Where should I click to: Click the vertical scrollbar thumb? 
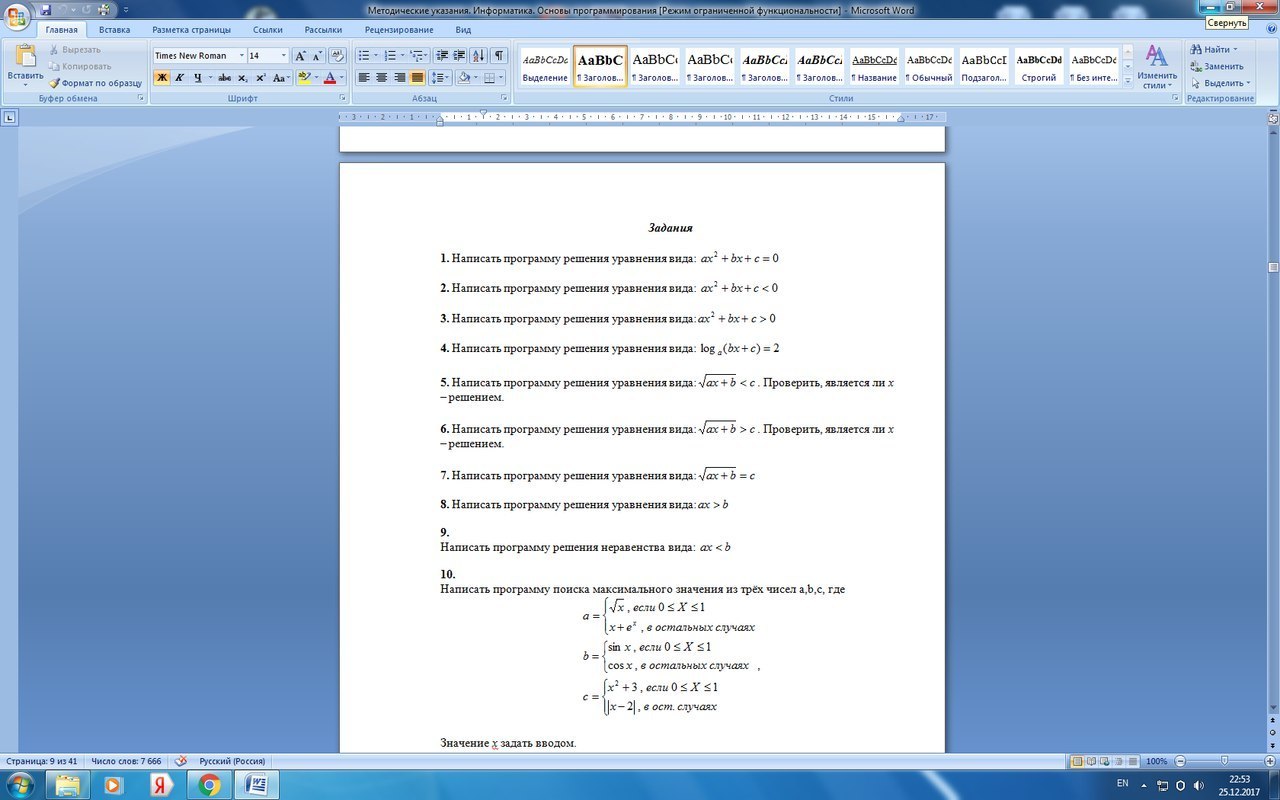click(x=1273, y=268)
